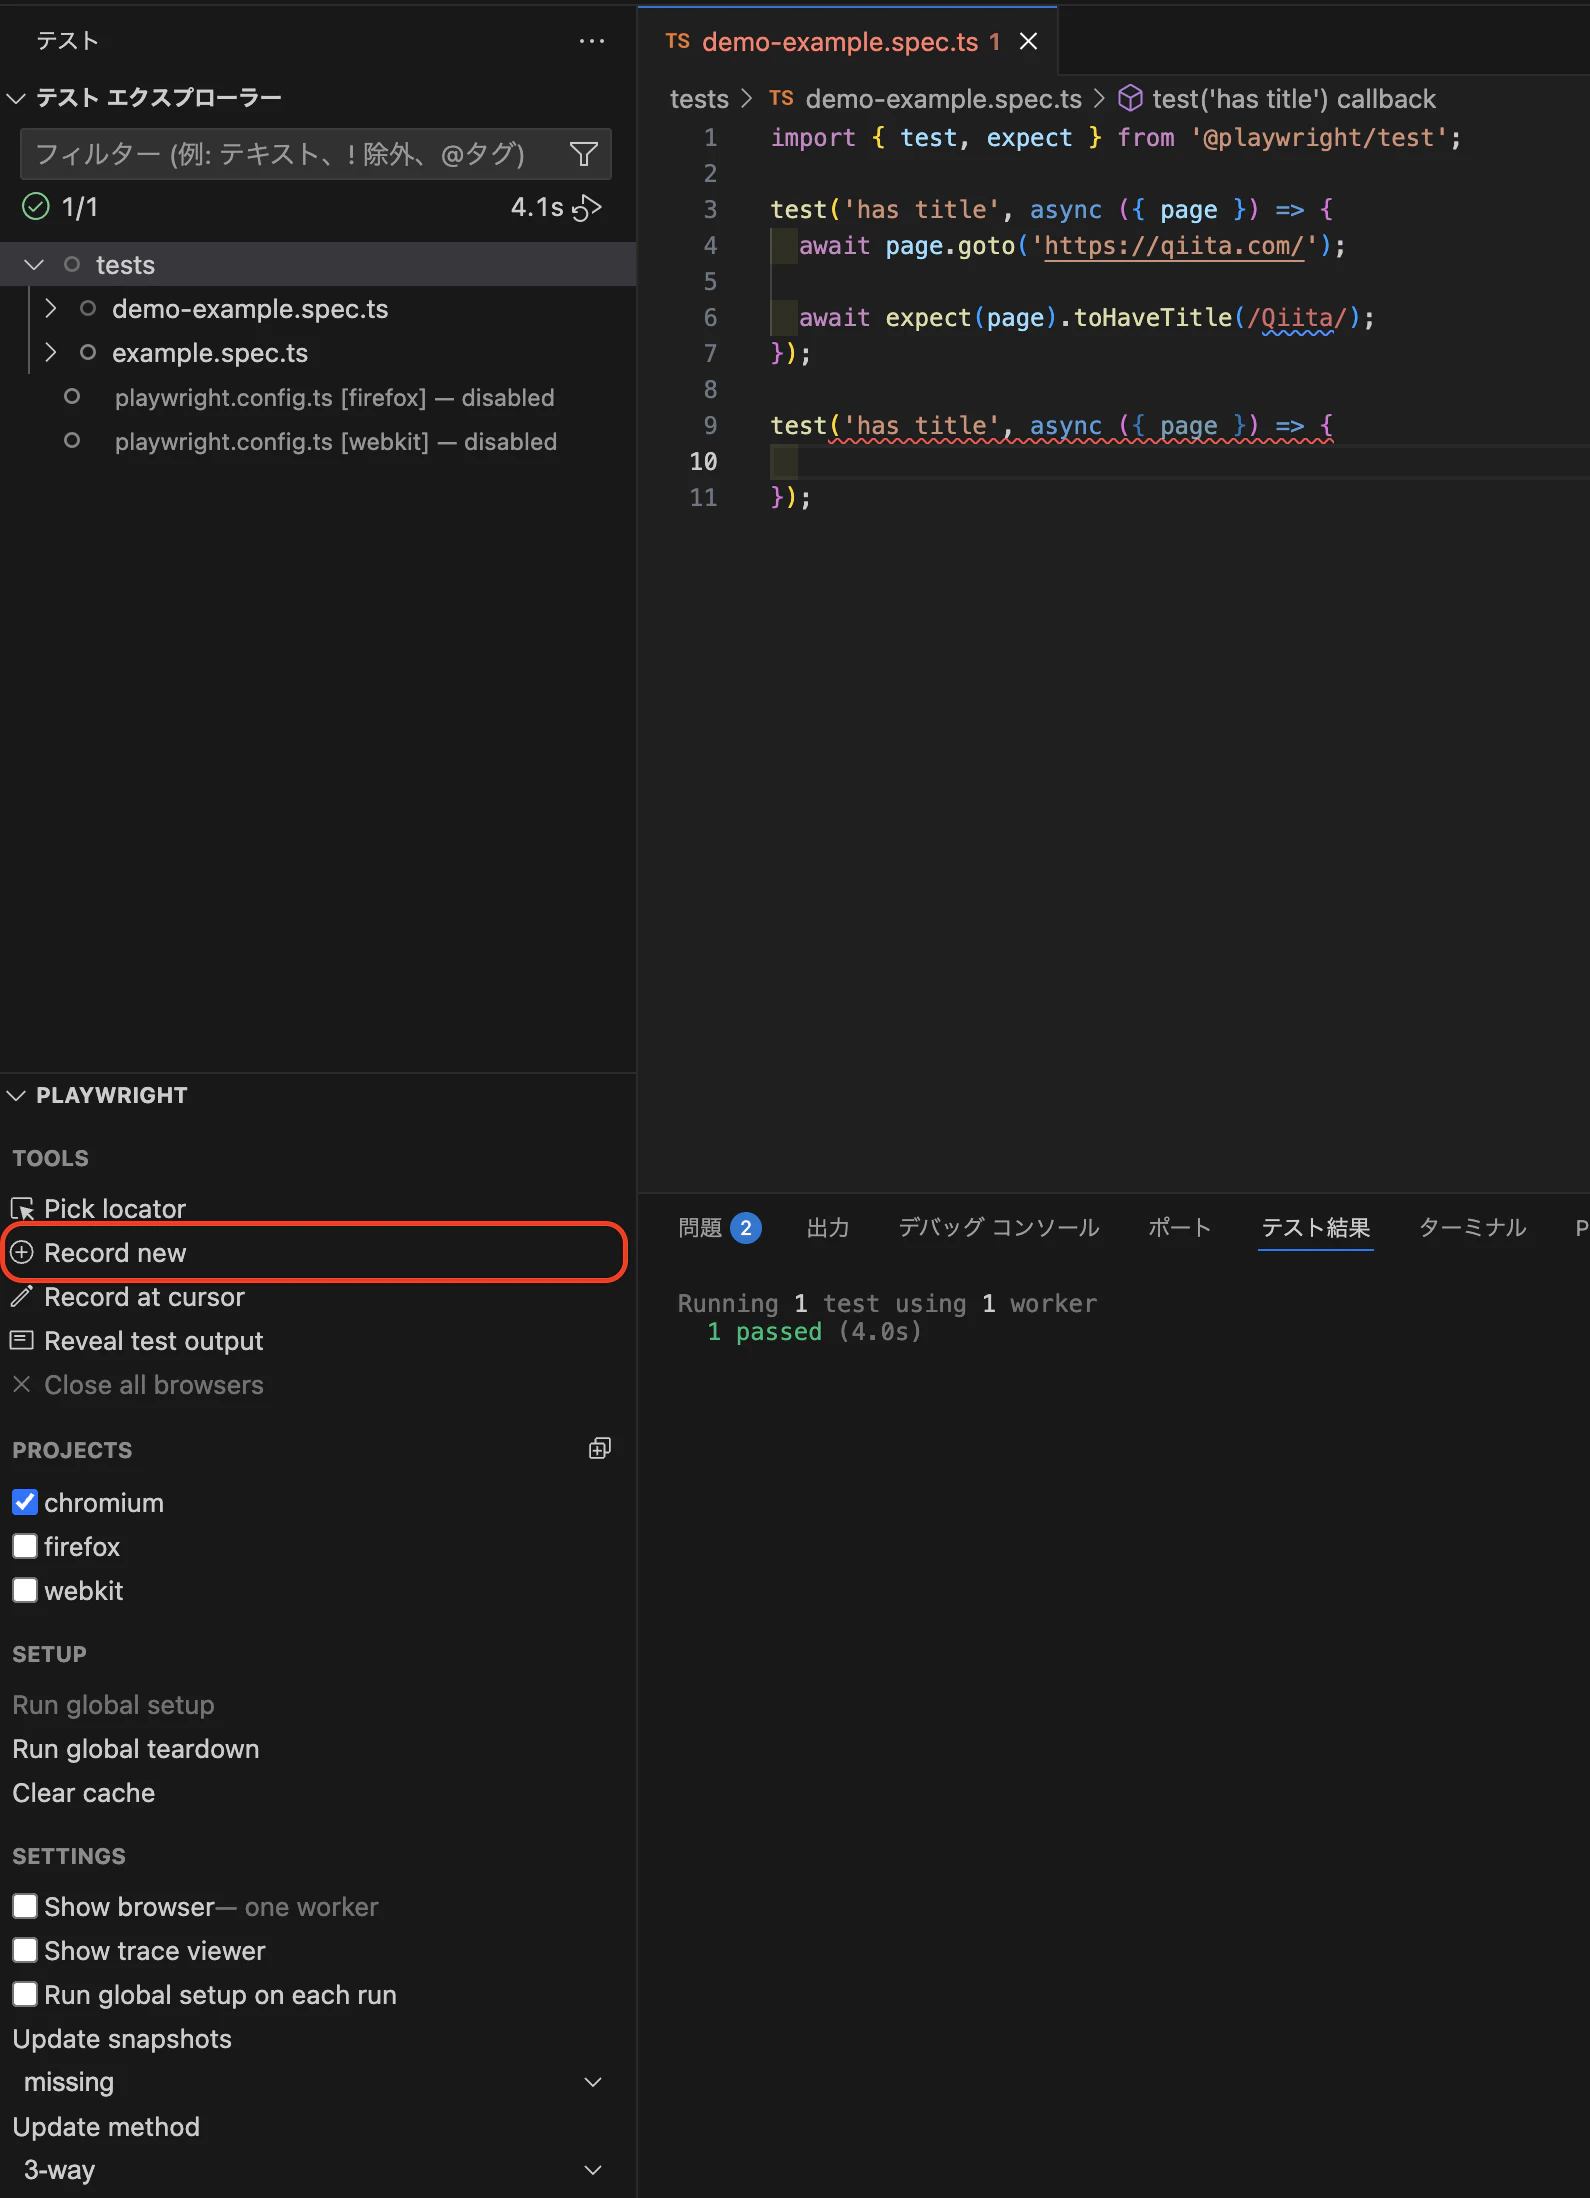1590x2198 pixels.
Task: Click the filter funnel icon
Action: (x=584, y=154)
